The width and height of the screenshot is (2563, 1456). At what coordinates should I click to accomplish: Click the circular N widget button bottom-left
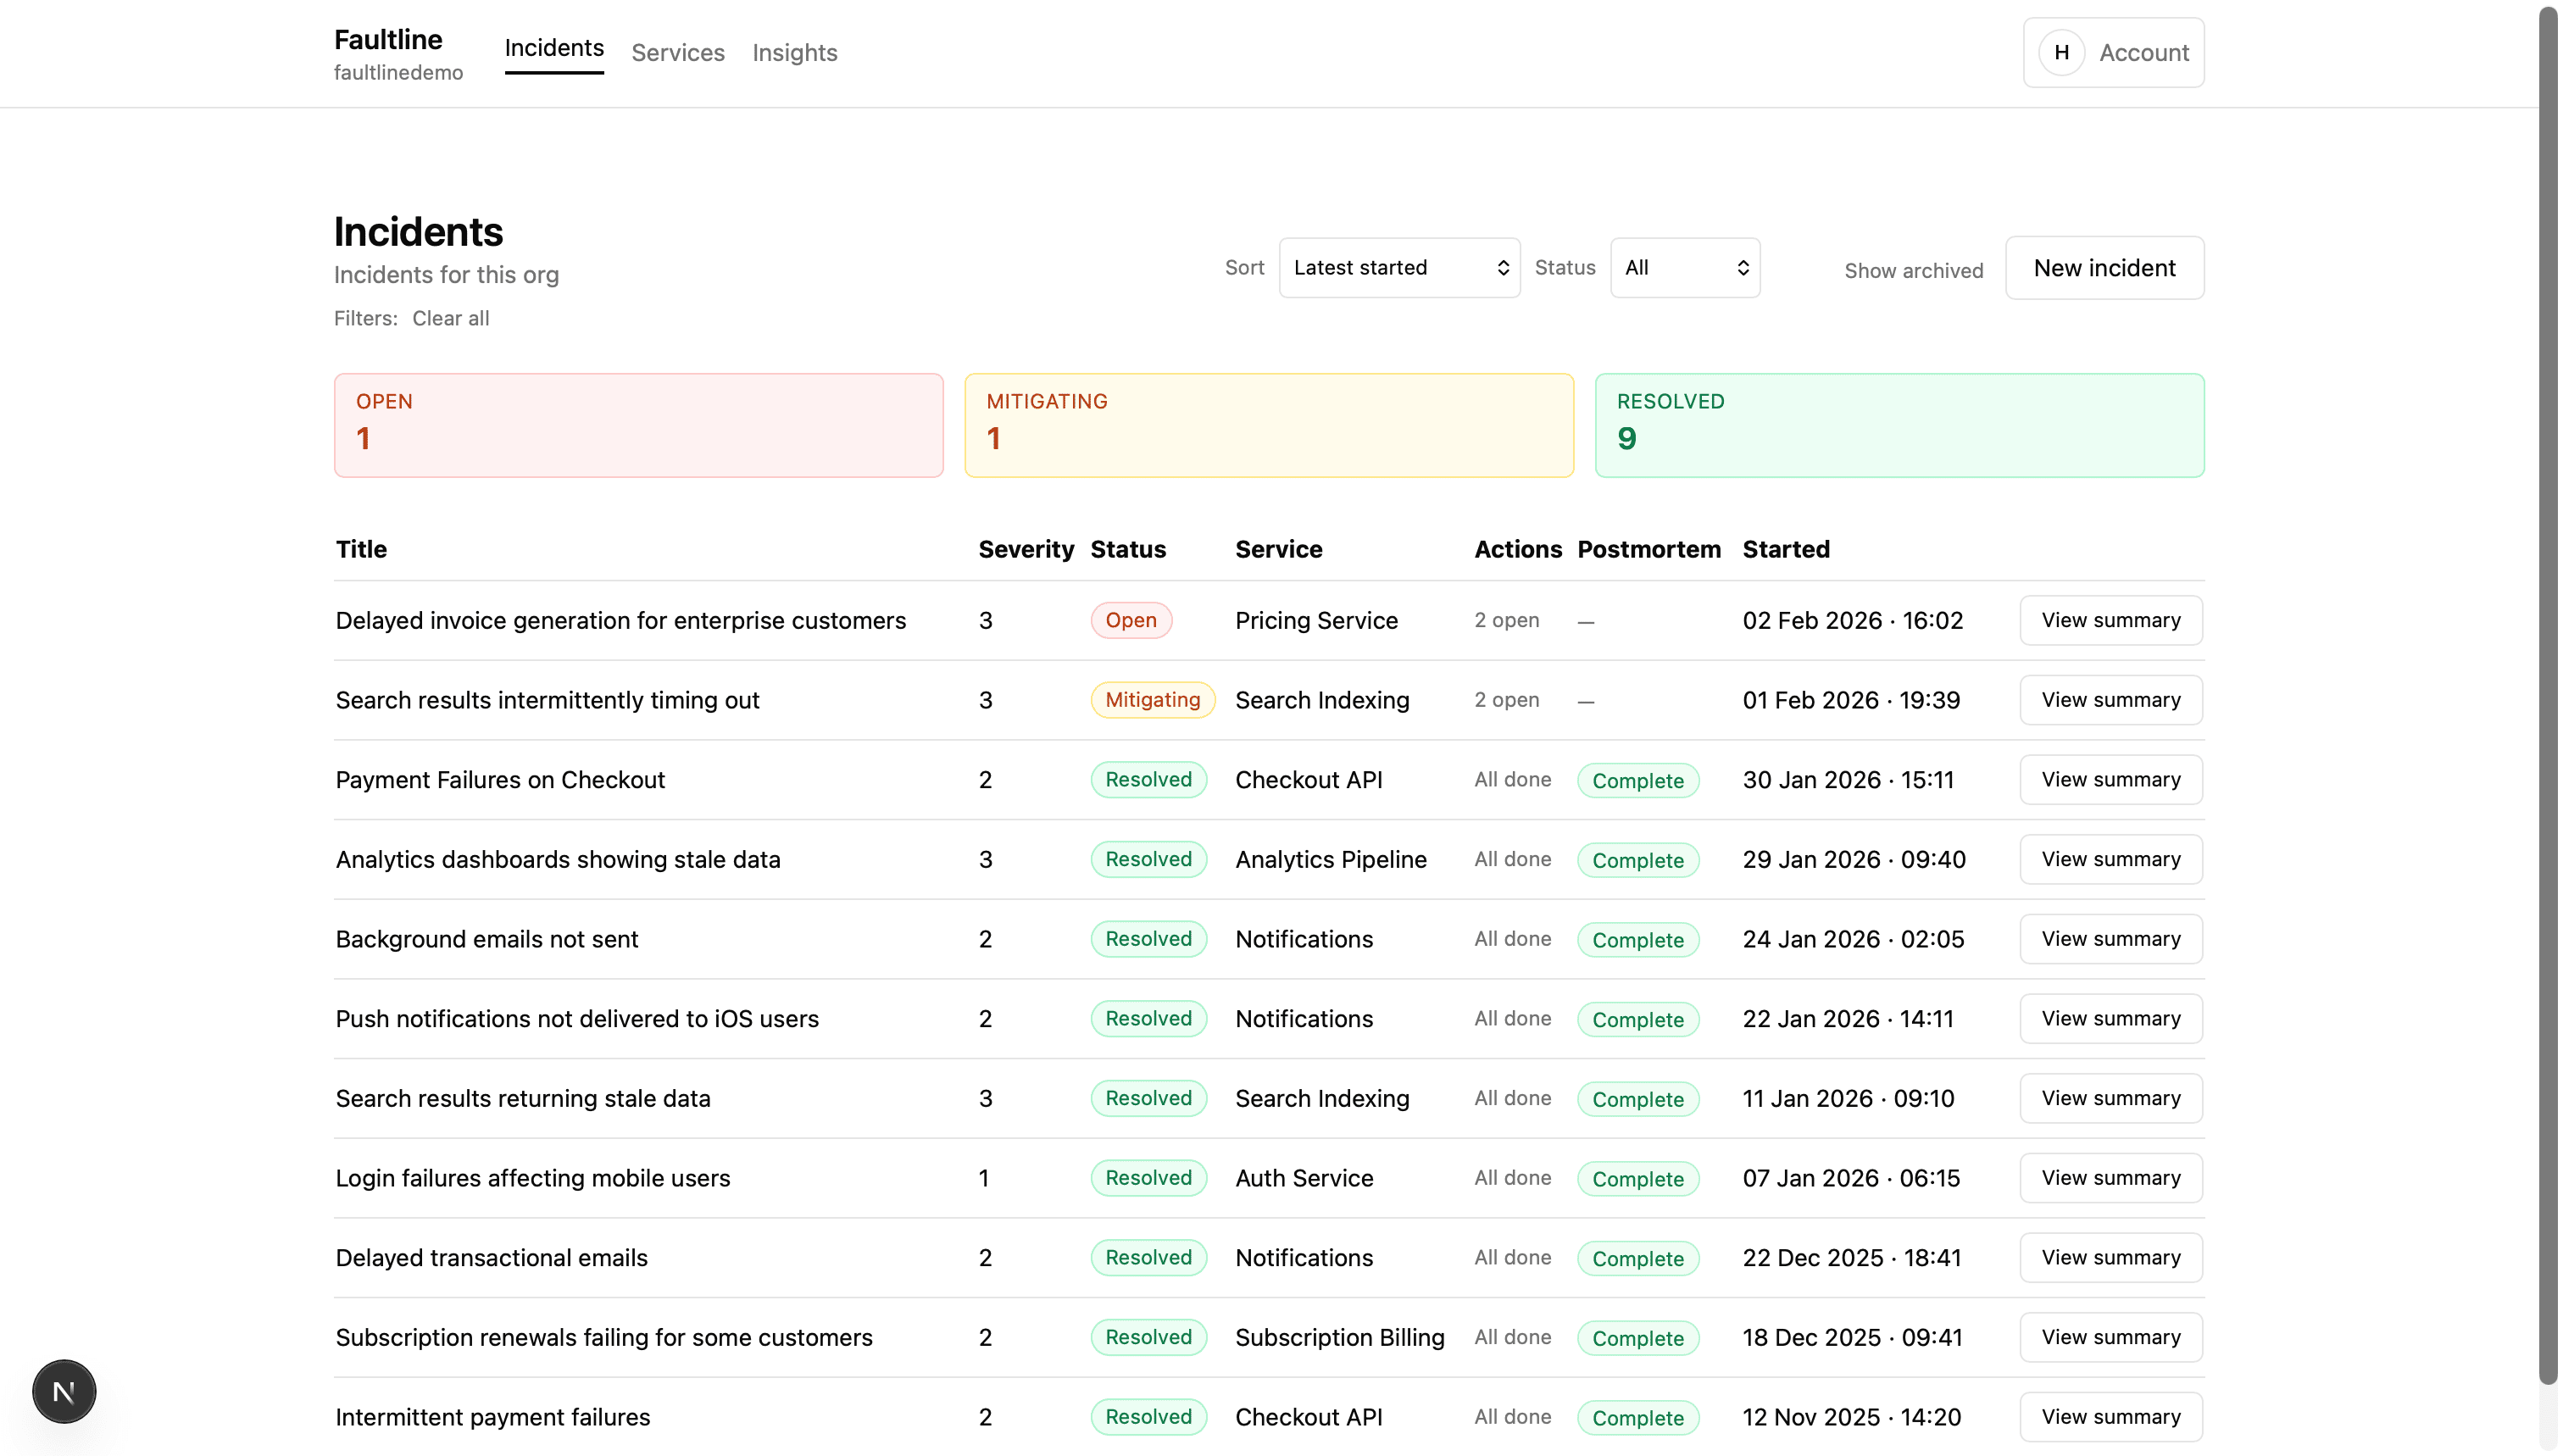click(64, 1391)
